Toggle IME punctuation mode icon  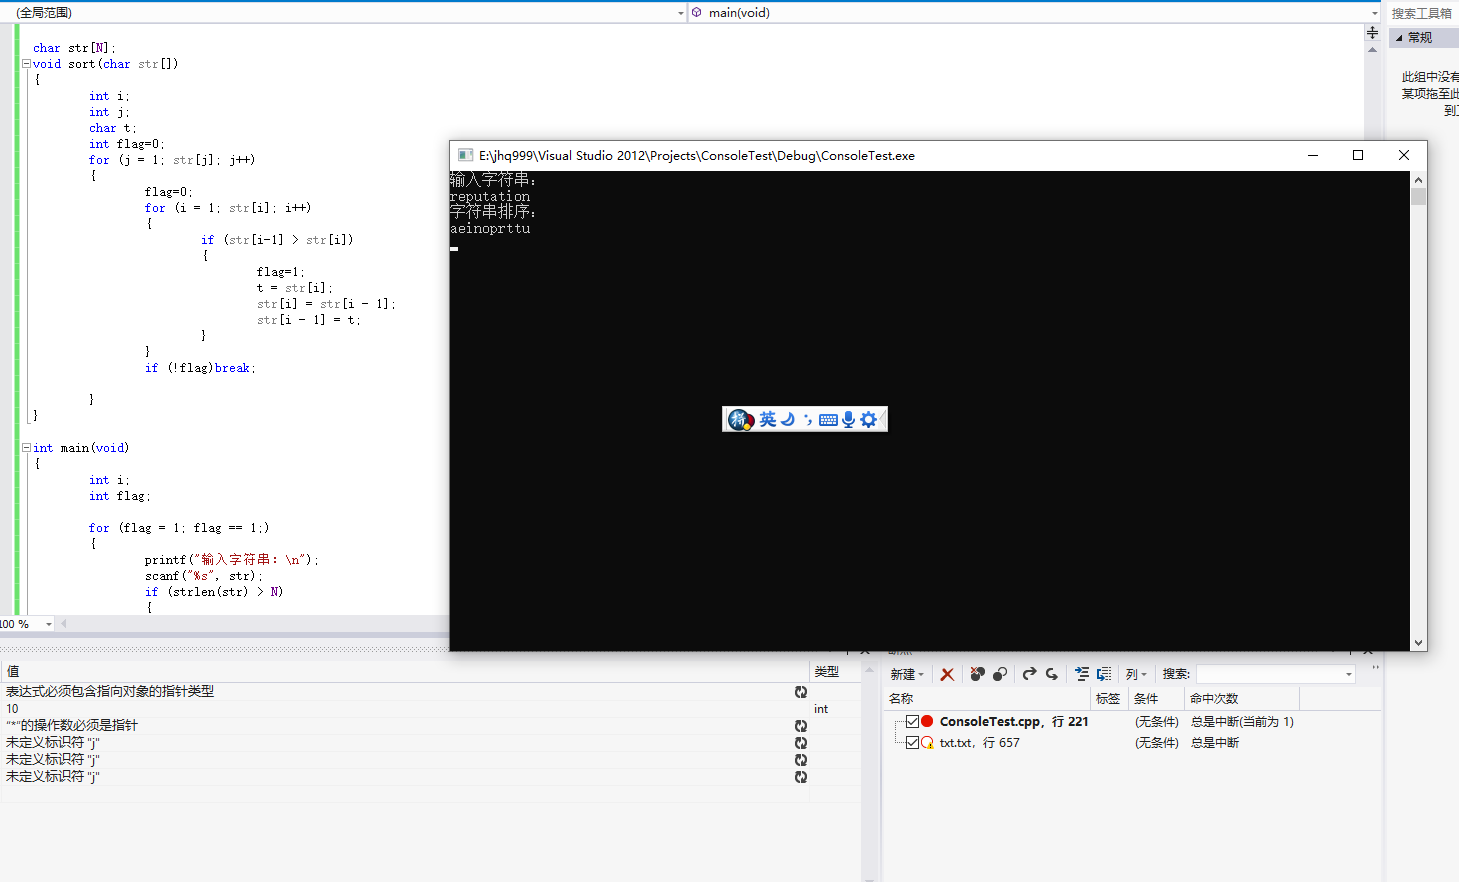point(808,420)
